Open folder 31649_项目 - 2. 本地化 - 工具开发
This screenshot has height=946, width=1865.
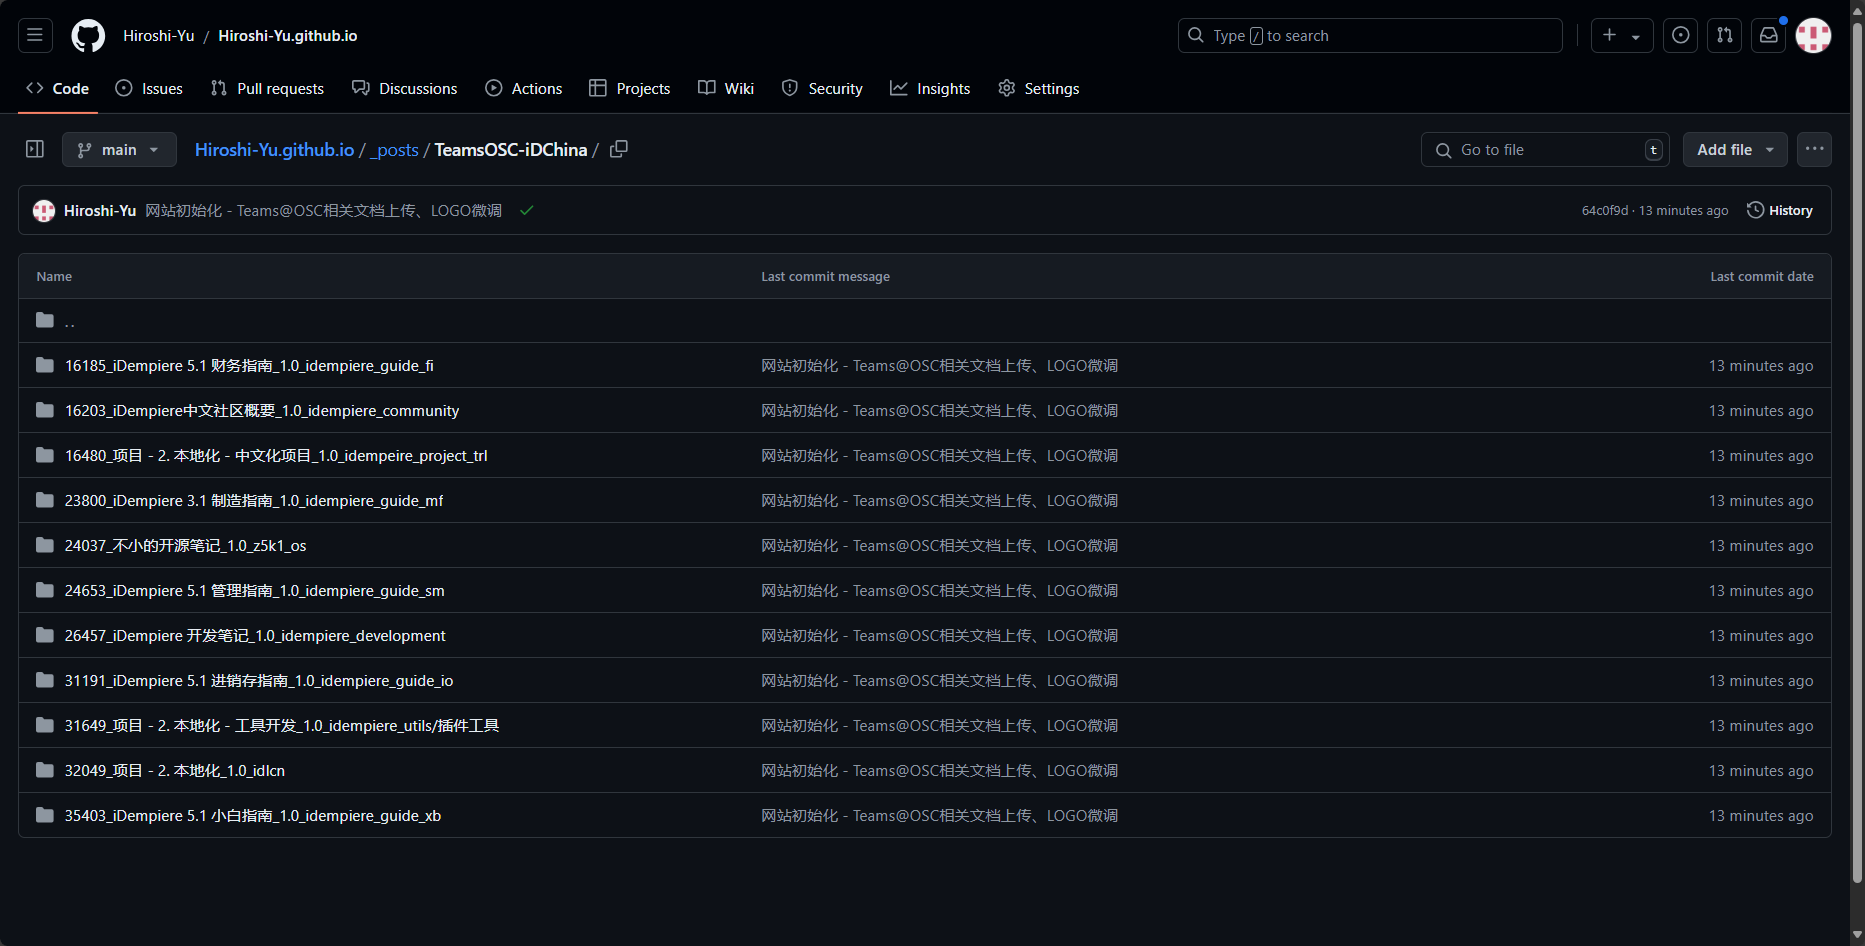click(x=282, y=726)
